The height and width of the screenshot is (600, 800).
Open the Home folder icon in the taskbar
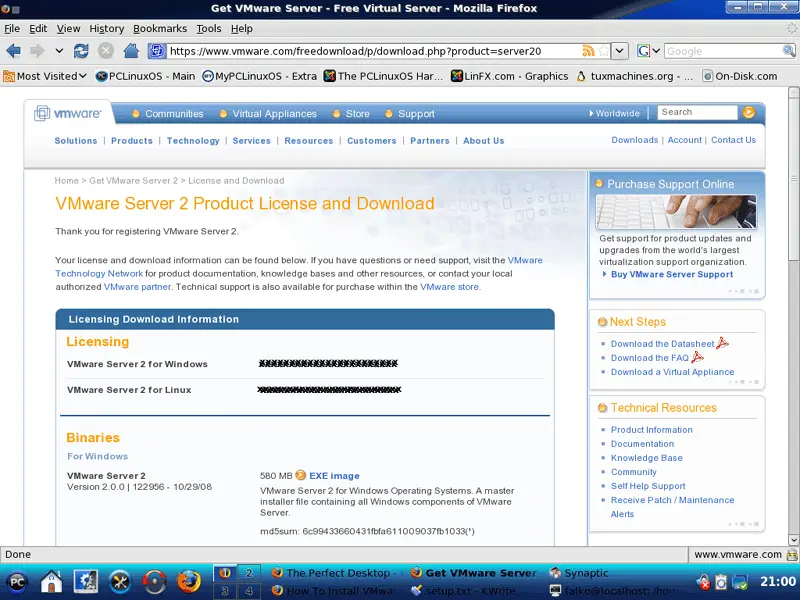point(52,582)
